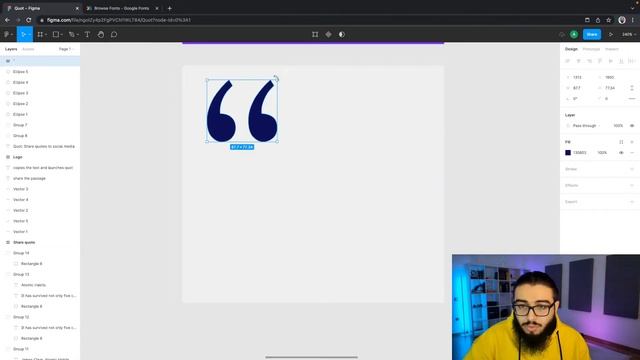
Task: Click the Align bottom icon
Action: [621, 61]
